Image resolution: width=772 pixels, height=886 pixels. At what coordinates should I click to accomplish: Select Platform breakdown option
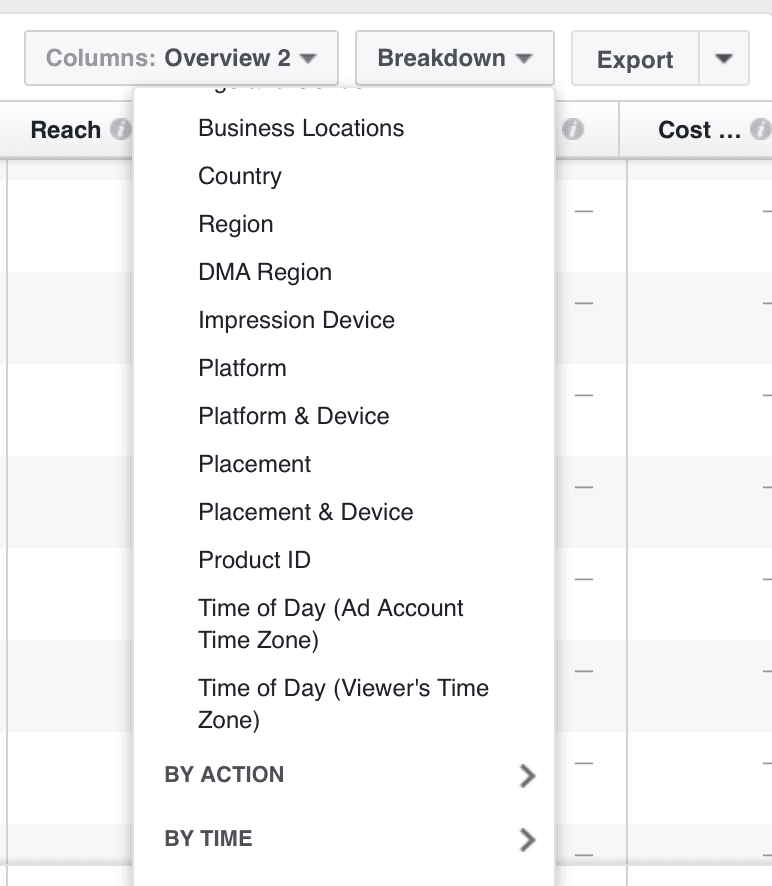coord(243,368)
